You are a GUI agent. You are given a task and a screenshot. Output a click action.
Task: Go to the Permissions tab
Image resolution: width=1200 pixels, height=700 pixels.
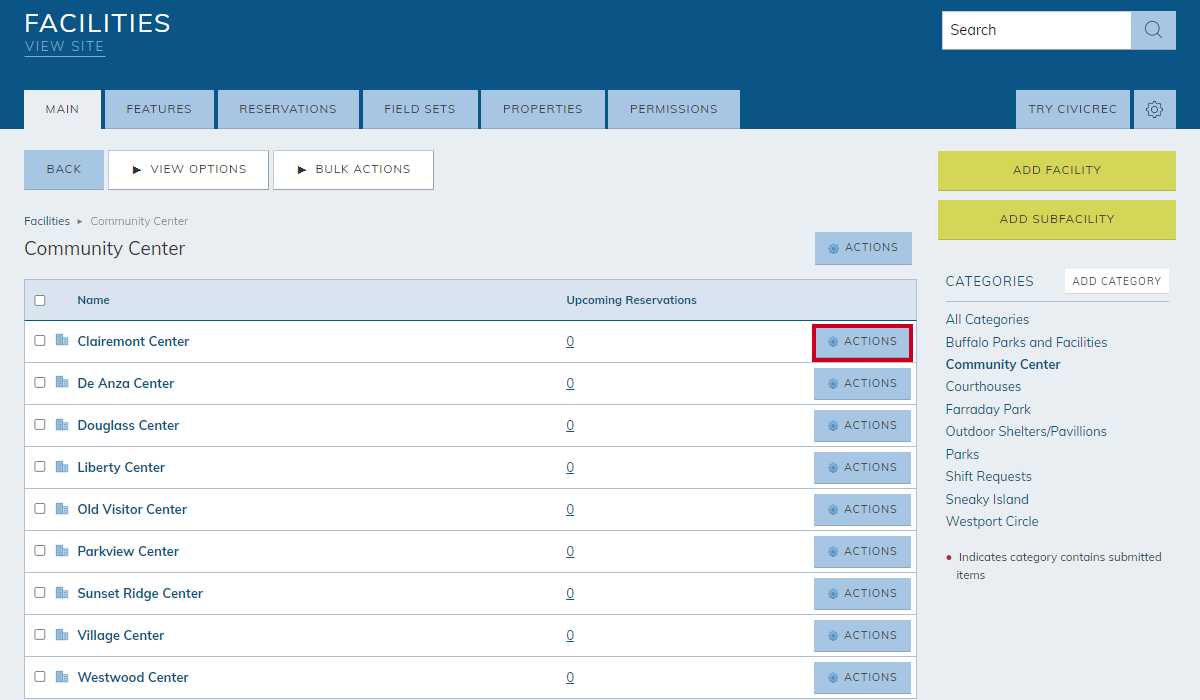tap(674, 109)
